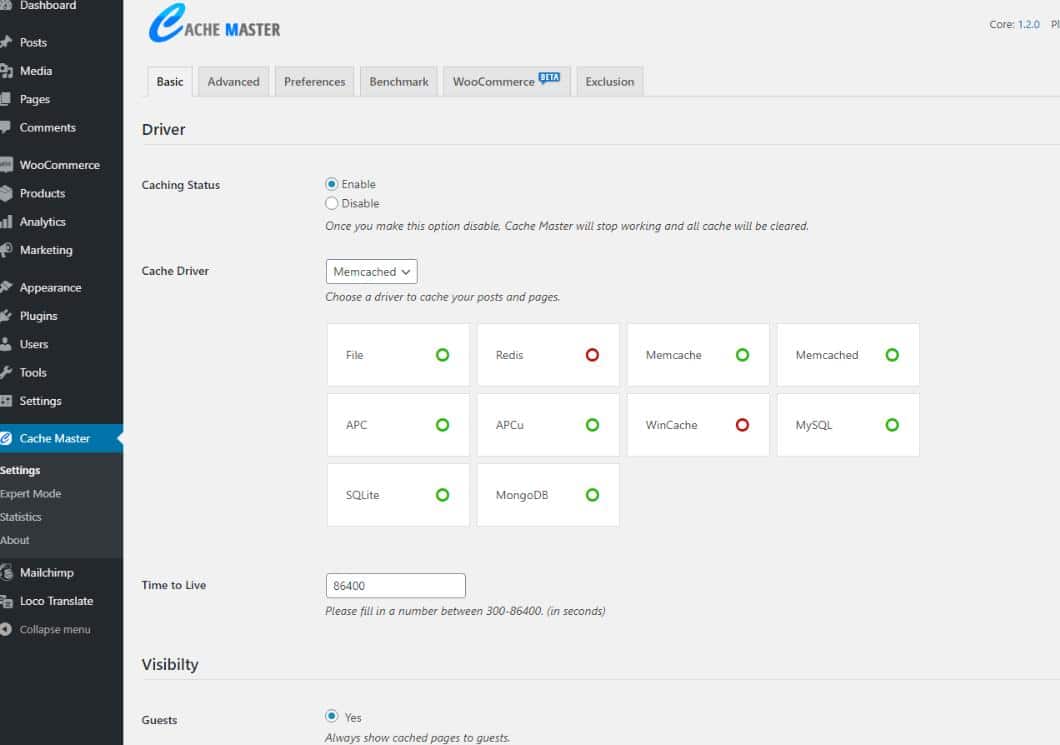Viewport: 1060px width, 745px height.
Task: Click the Pages icon in sidebar
Action: coord(5,99)
